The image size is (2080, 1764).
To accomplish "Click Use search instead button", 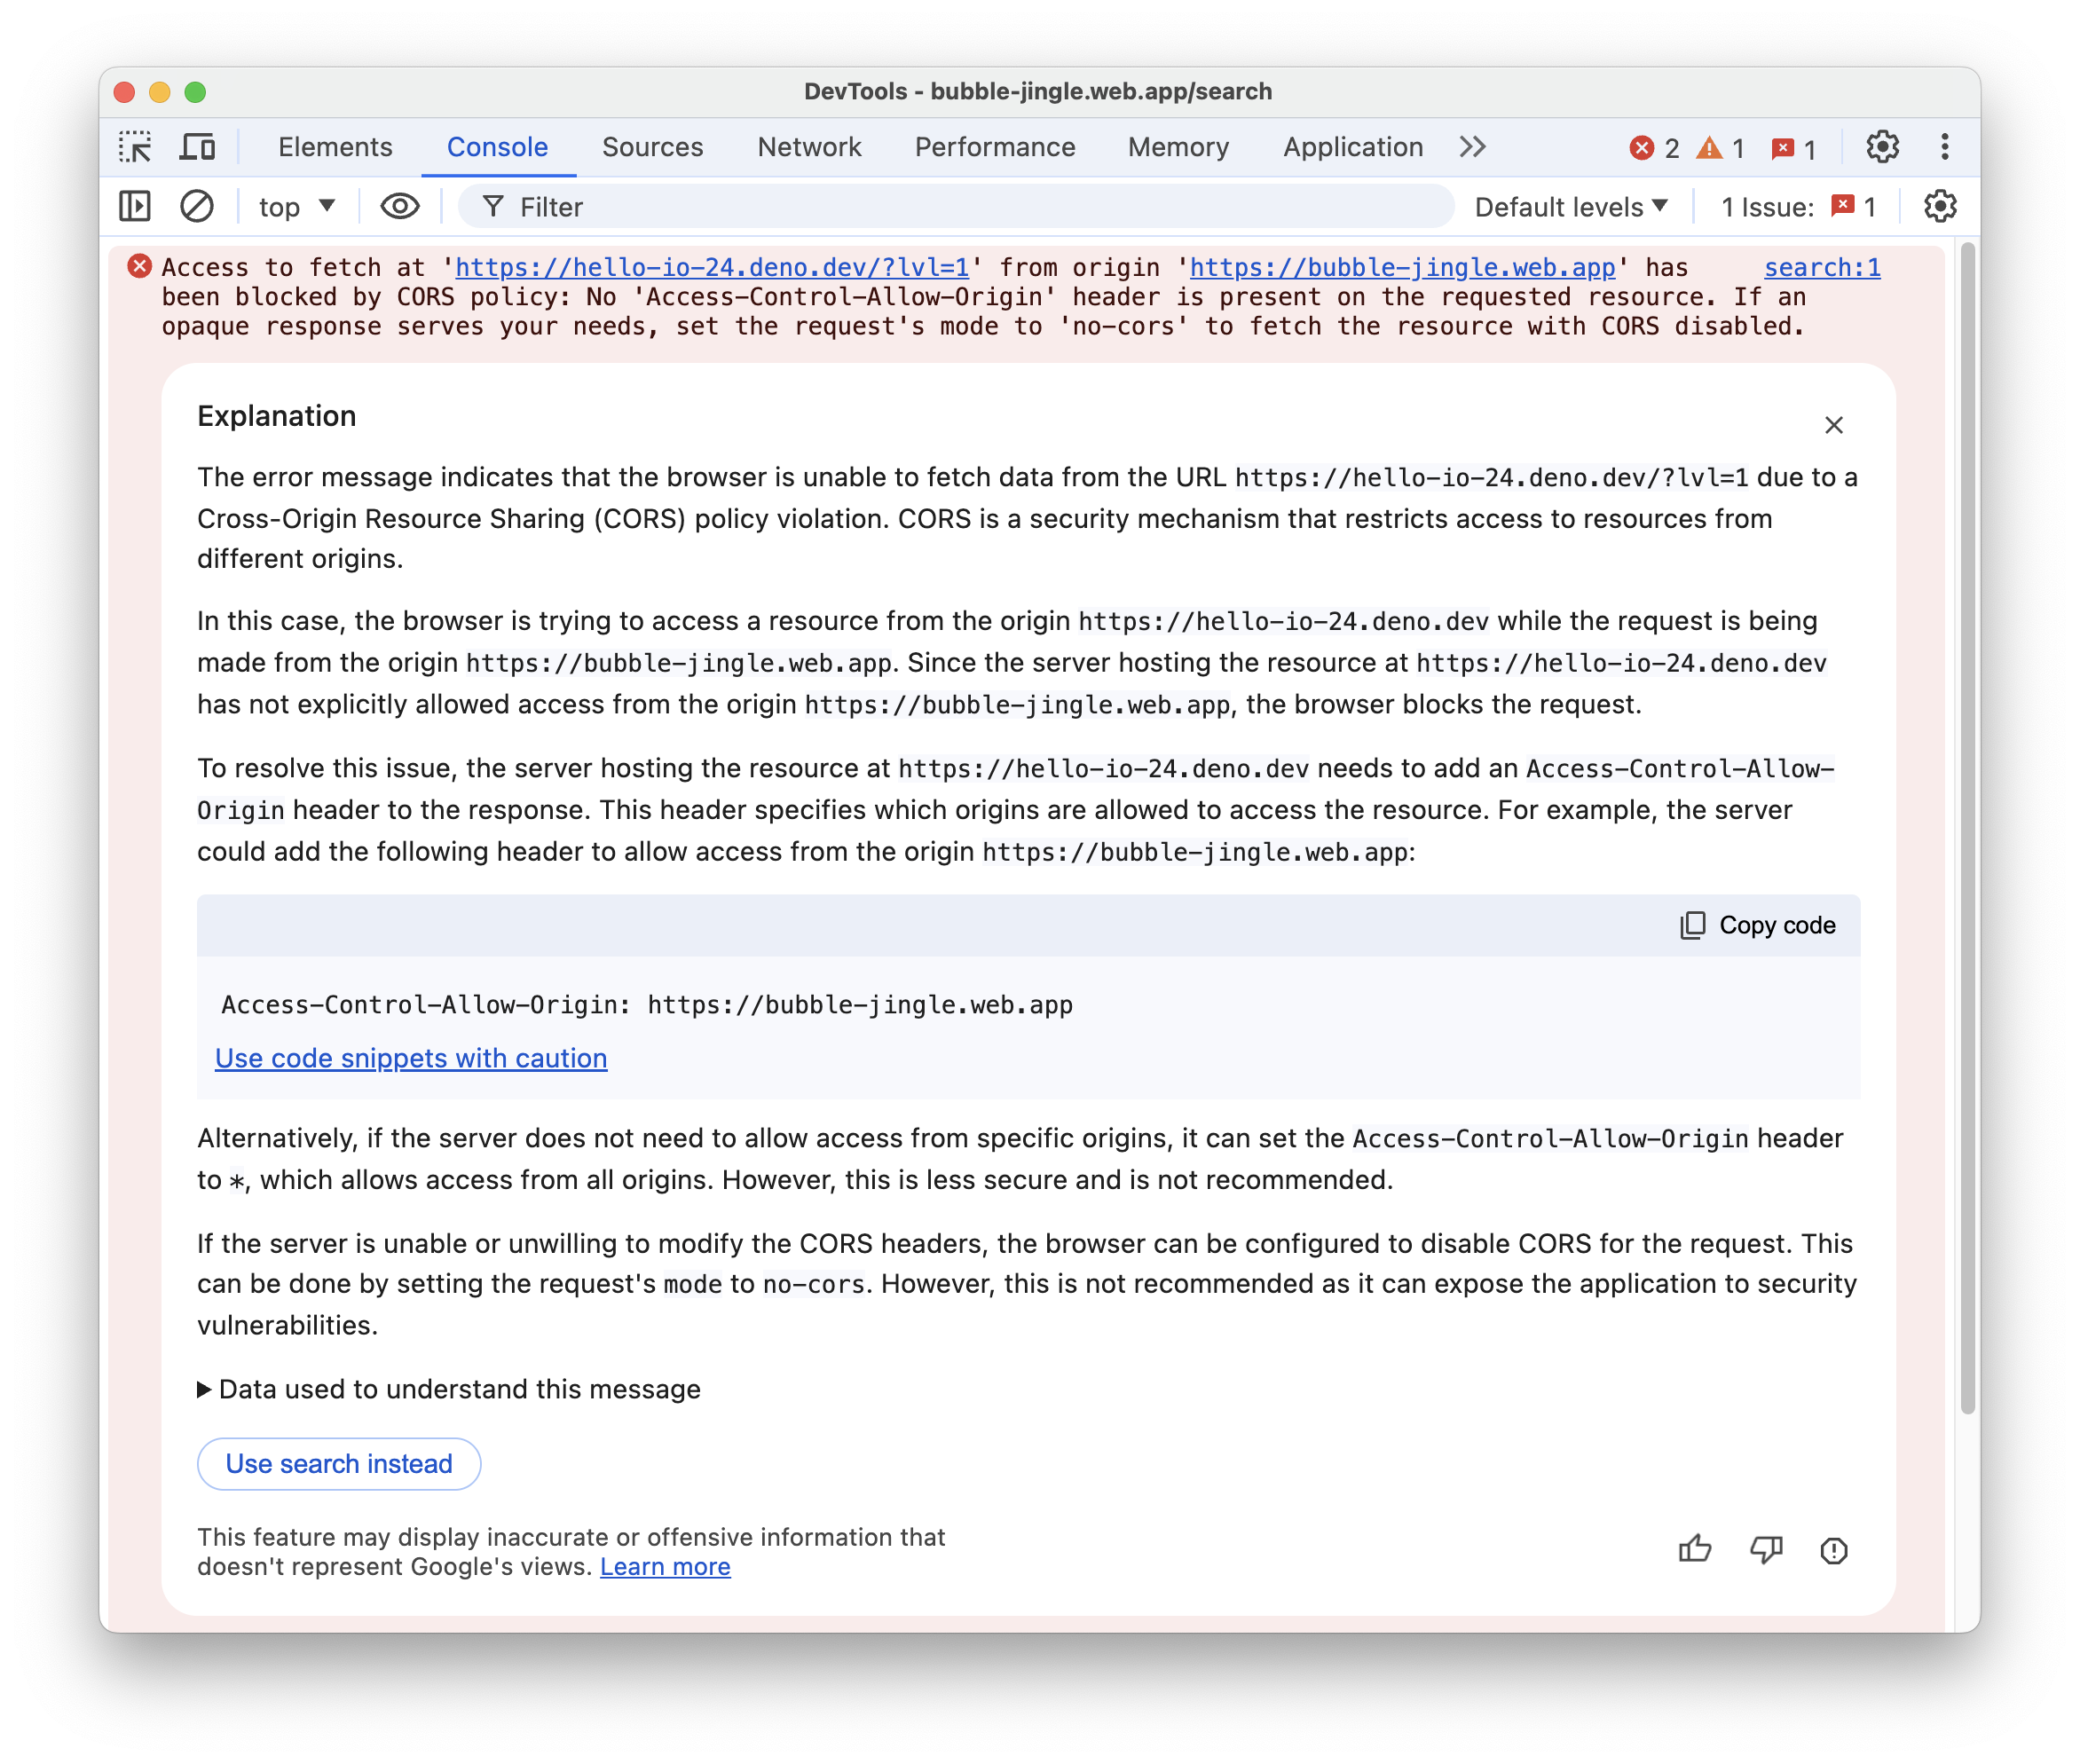I will click(x=337, y=1463).
